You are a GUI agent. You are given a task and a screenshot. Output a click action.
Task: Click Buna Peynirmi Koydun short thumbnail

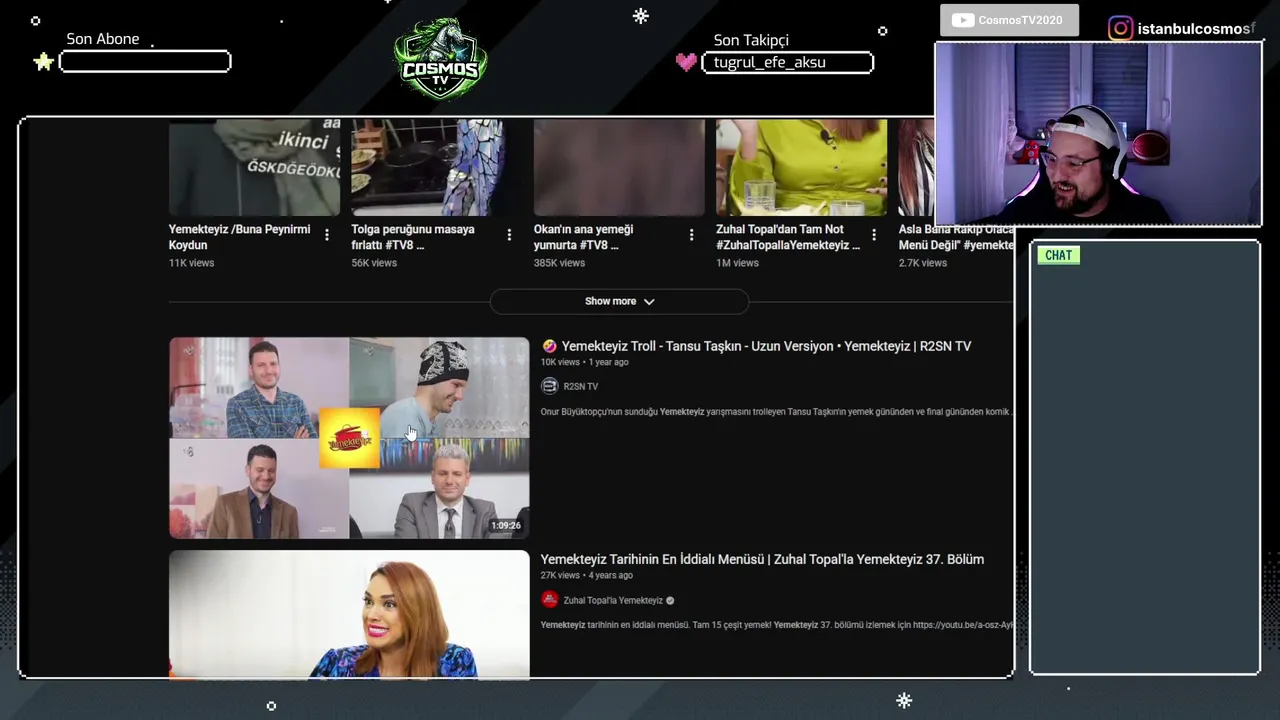tap(254, 167)
